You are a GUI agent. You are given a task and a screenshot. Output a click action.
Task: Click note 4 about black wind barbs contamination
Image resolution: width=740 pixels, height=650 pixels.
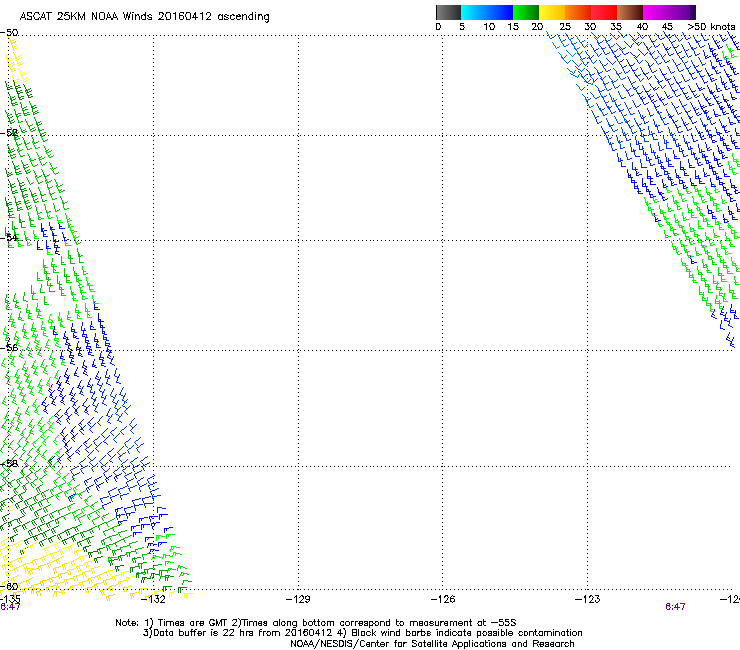(459, 633)
